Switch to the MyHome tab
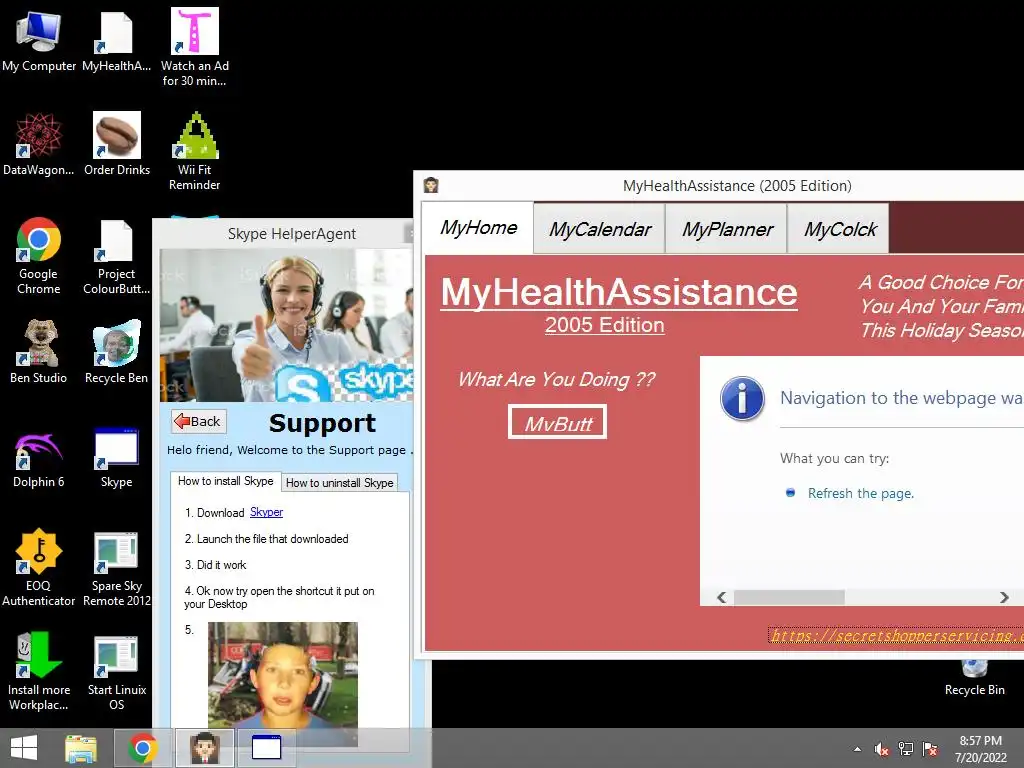The width and height of the screenshot is (1024, 768). click(478, 228)
